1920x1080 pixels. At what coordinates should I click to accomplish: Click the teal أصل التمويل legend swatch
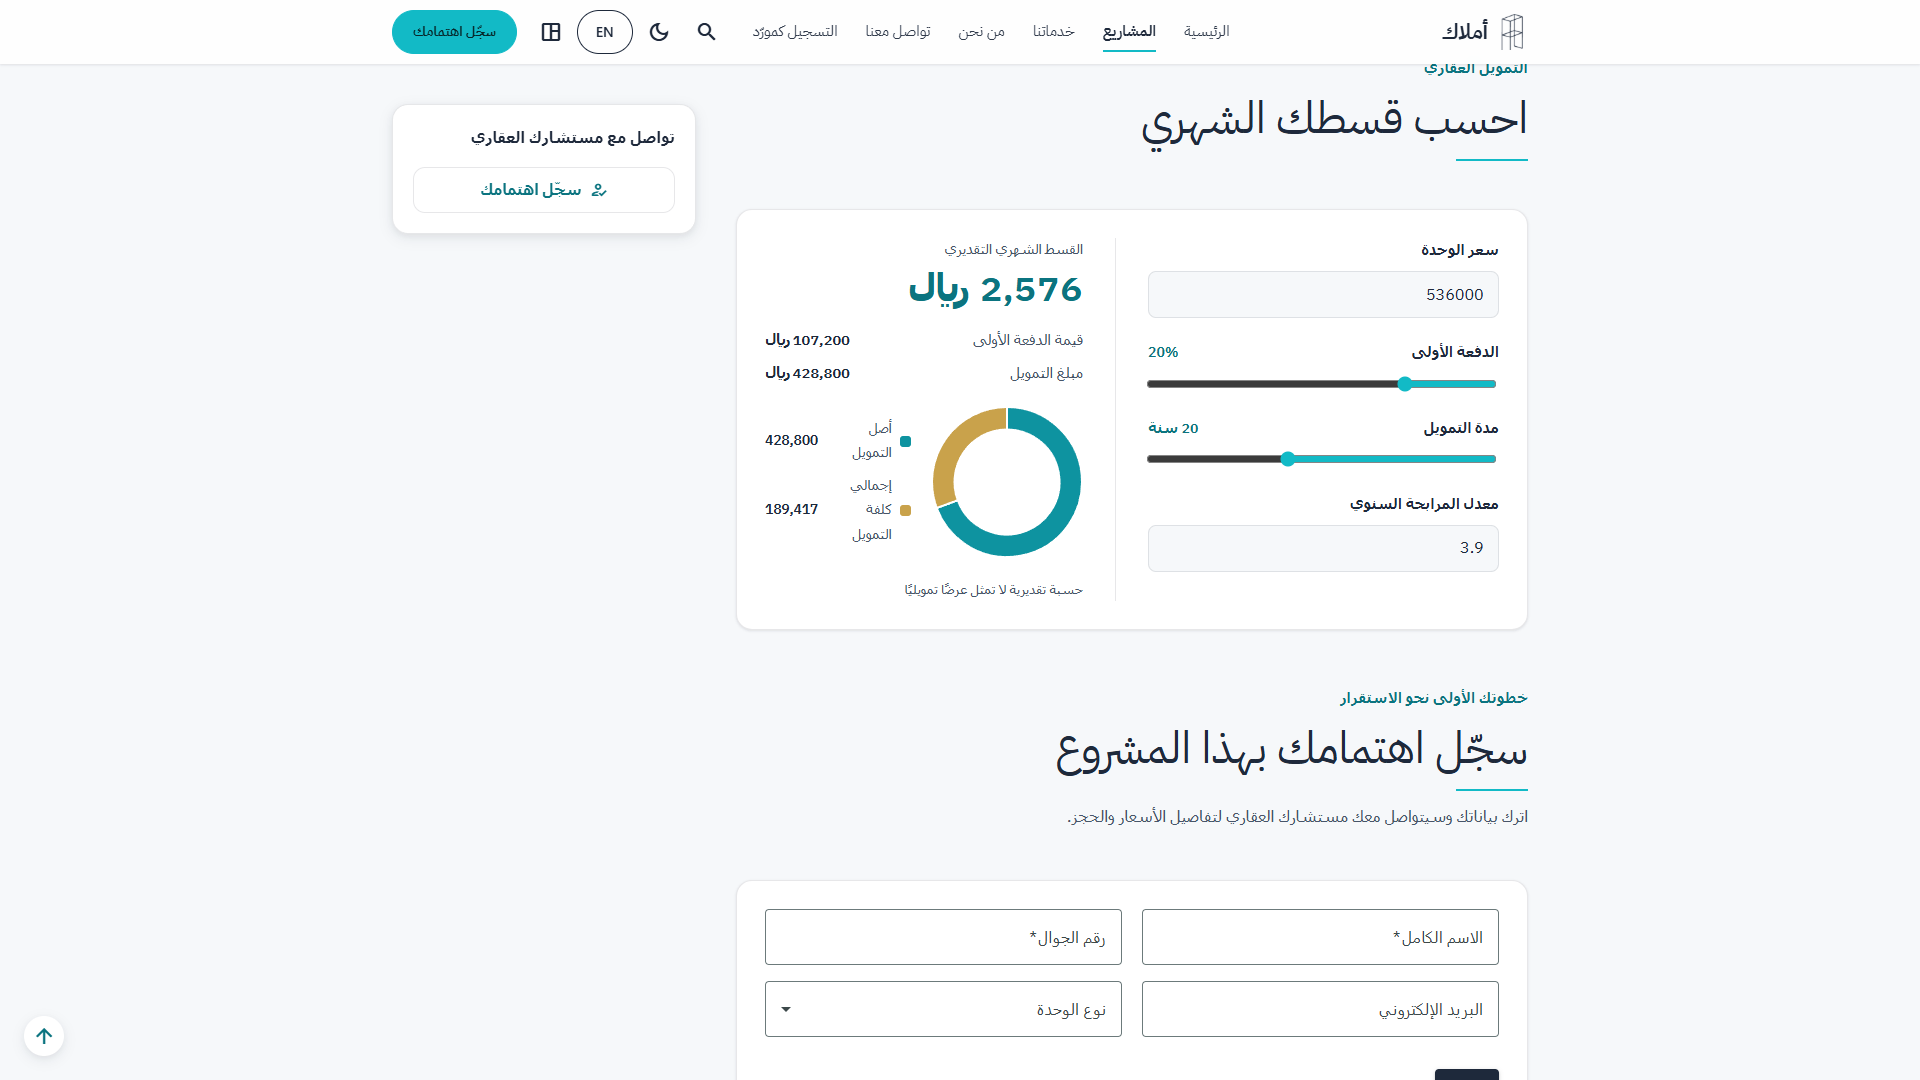coord(906,441)
